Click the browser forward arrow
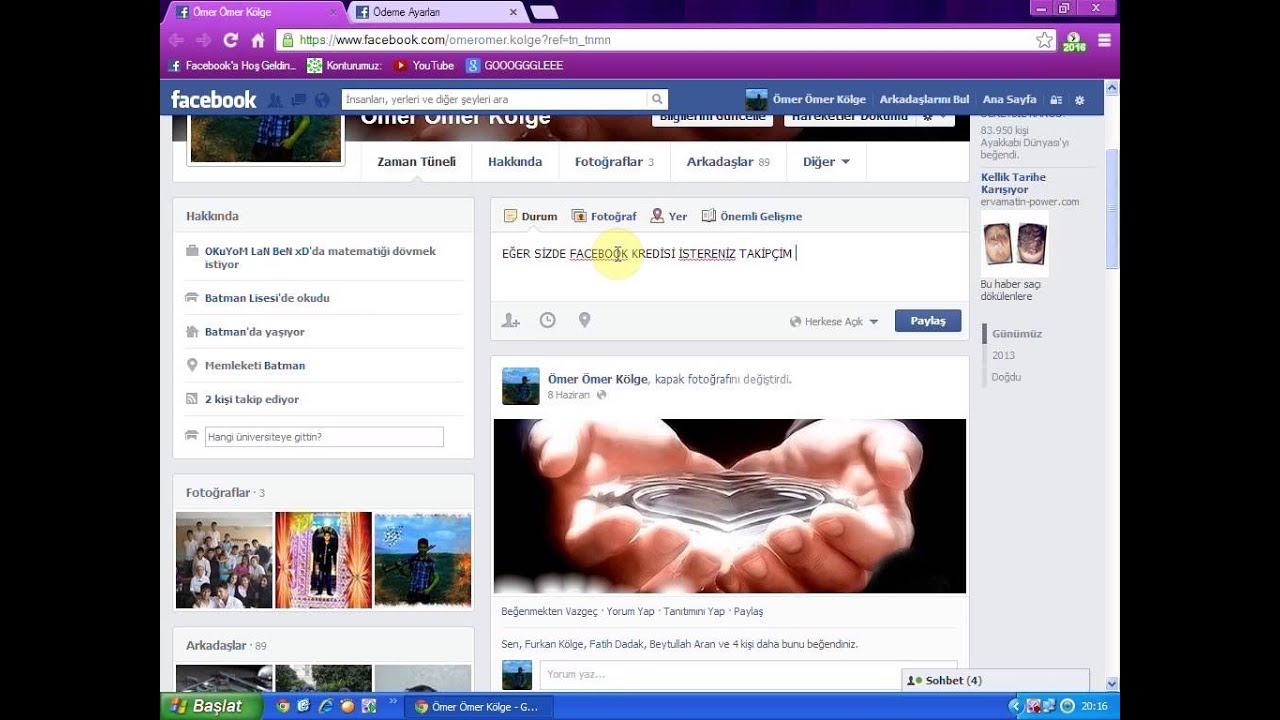The width and height of the screenshot is (1280, 720). pyautogui.click(x=204, y=40)
